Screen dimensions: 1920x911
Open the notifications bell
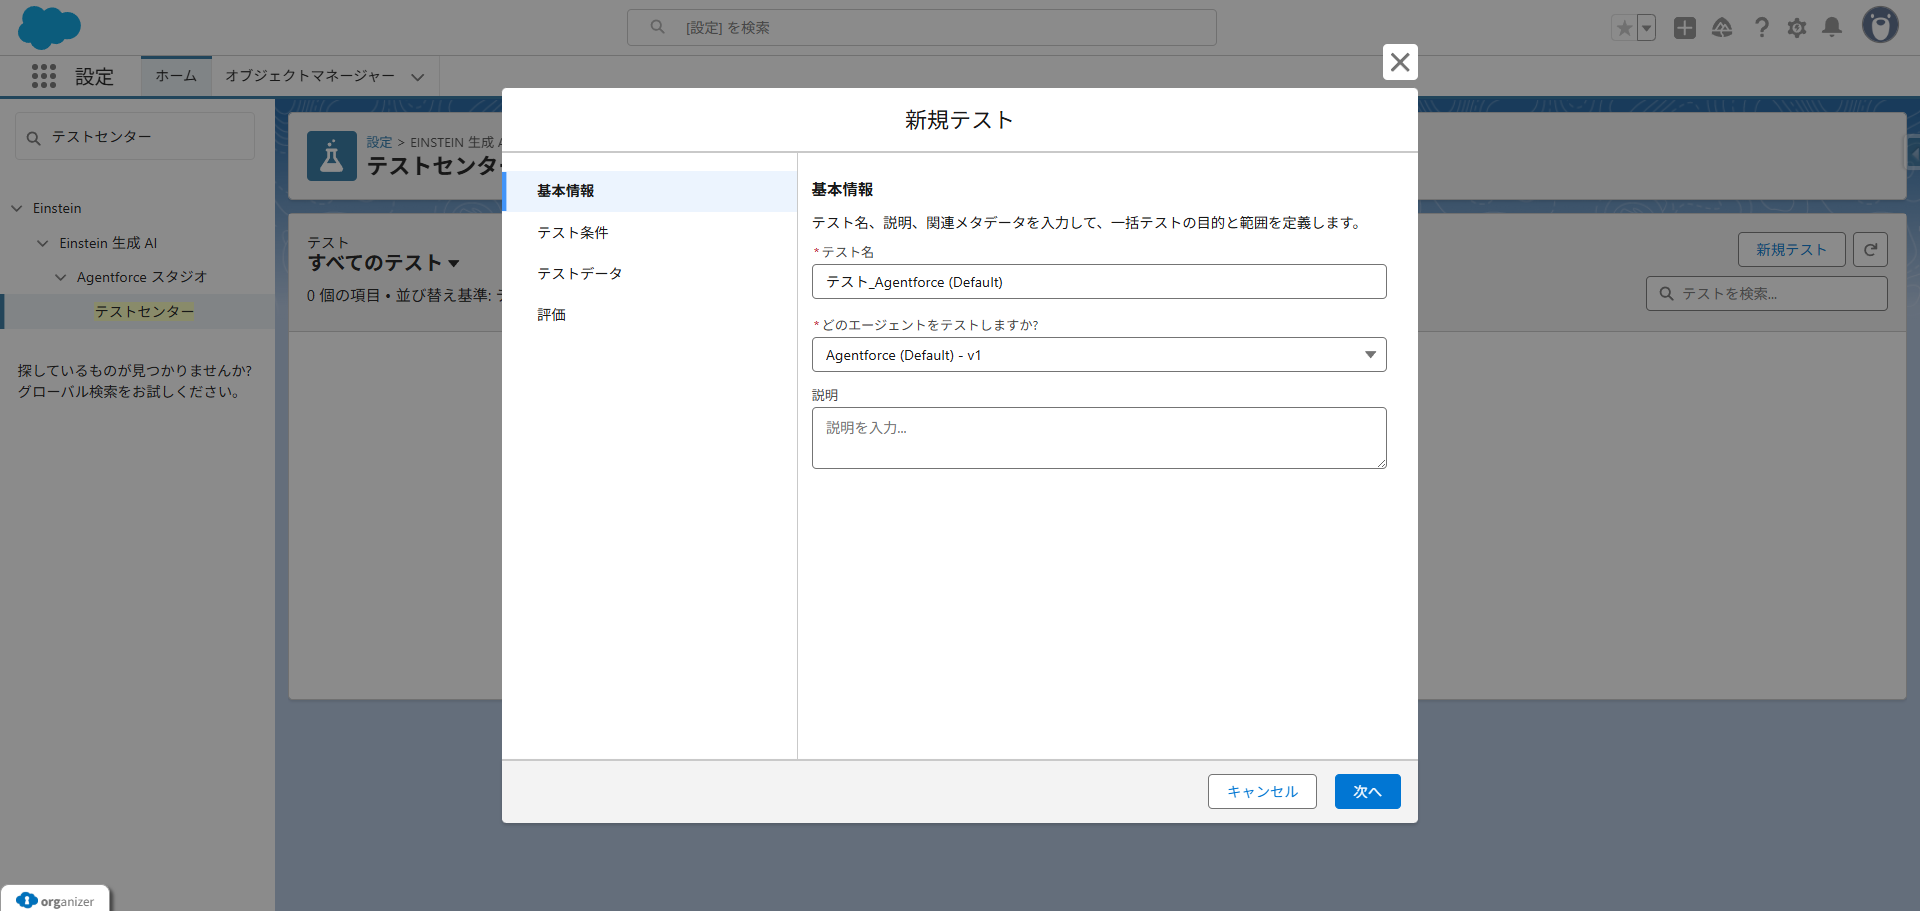point(1832,28)
